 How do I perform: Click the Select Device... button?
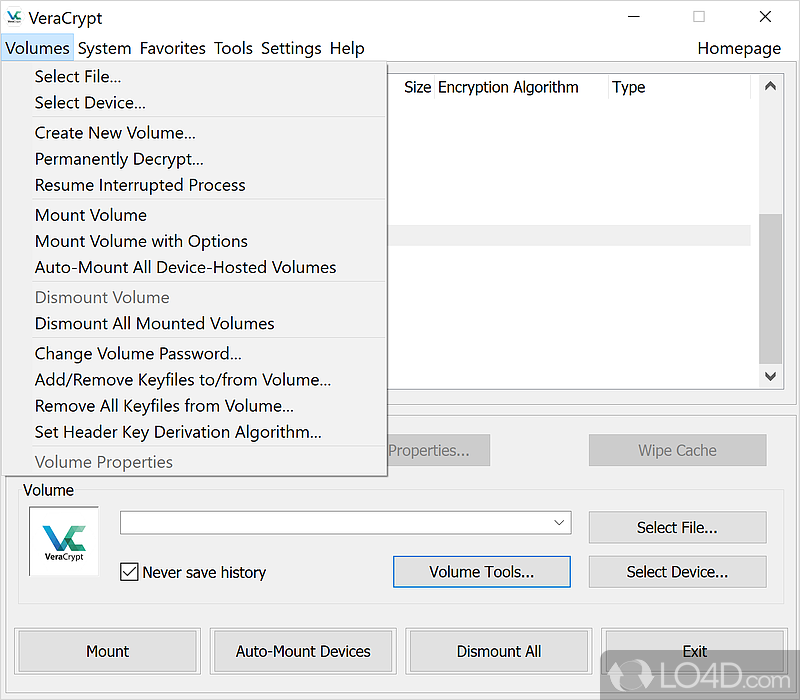coord(677,572)
